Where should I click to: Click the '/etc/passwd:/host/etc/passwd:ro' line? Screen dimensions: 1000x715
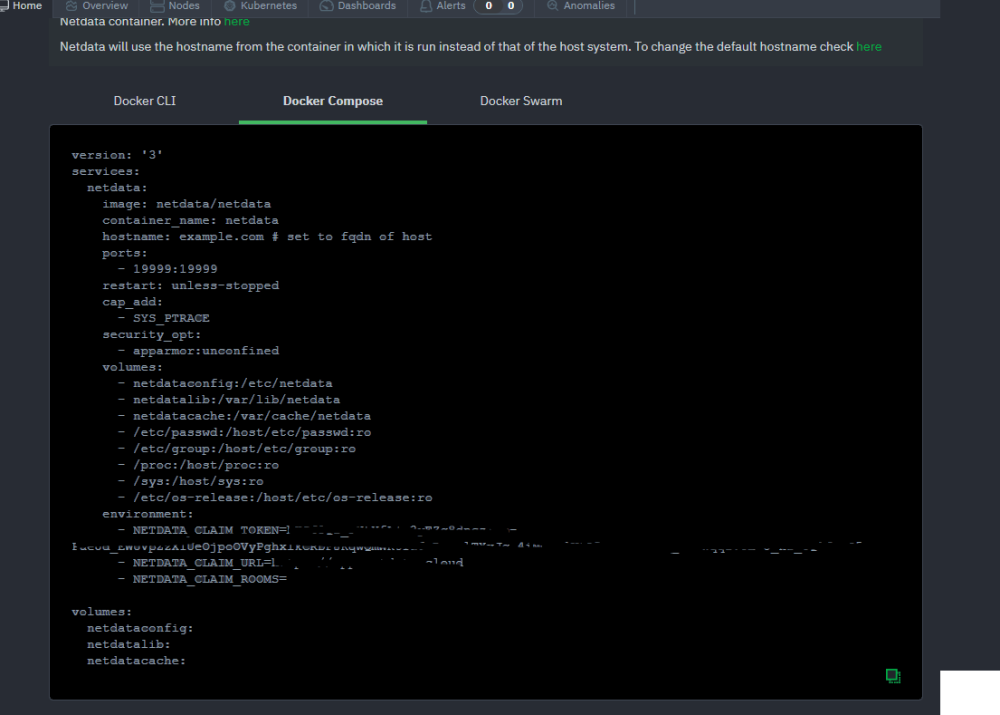244,432
